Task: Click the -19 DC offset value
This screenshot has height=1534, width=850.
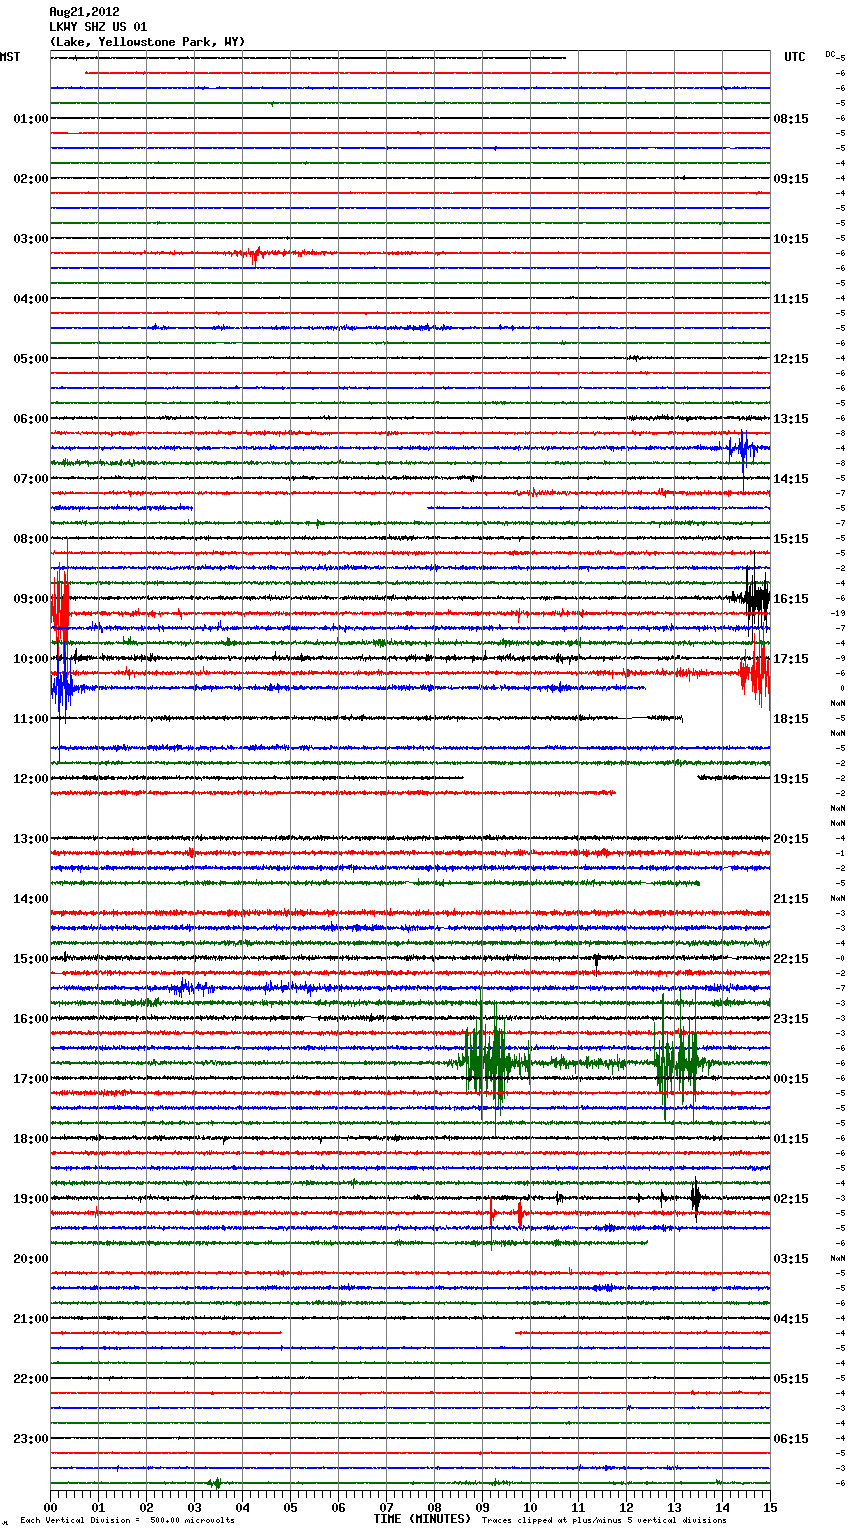Action: coord(838,613)
